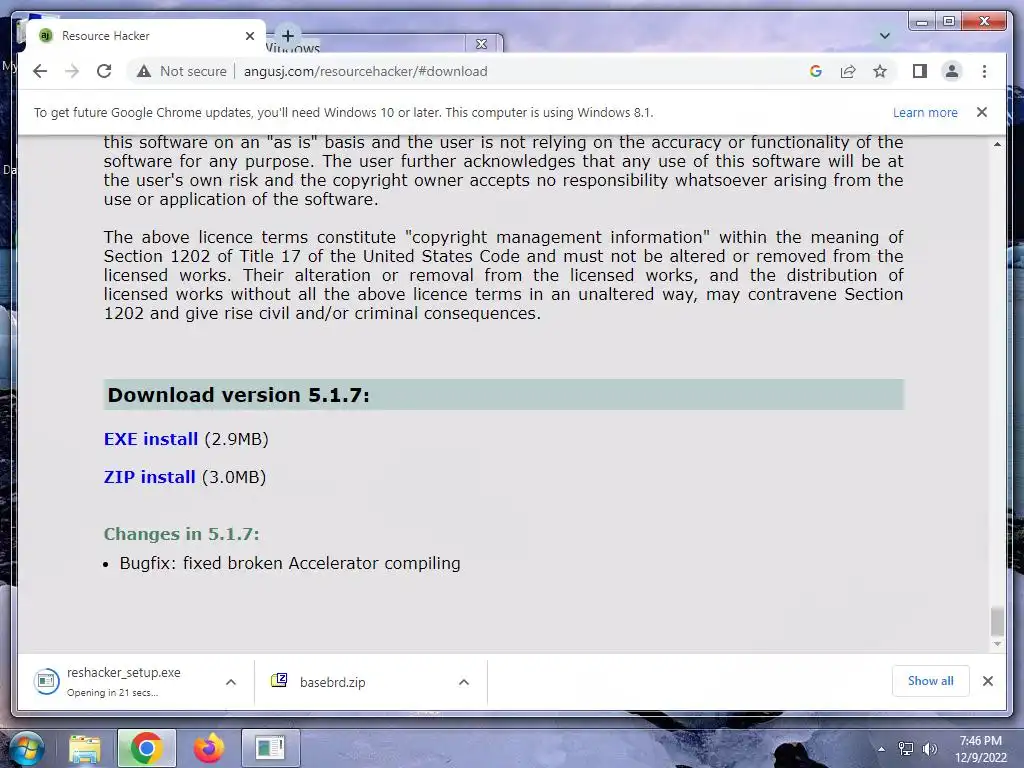Close the background window's tab
1024x768 pixels.
(x=481, y=44)
